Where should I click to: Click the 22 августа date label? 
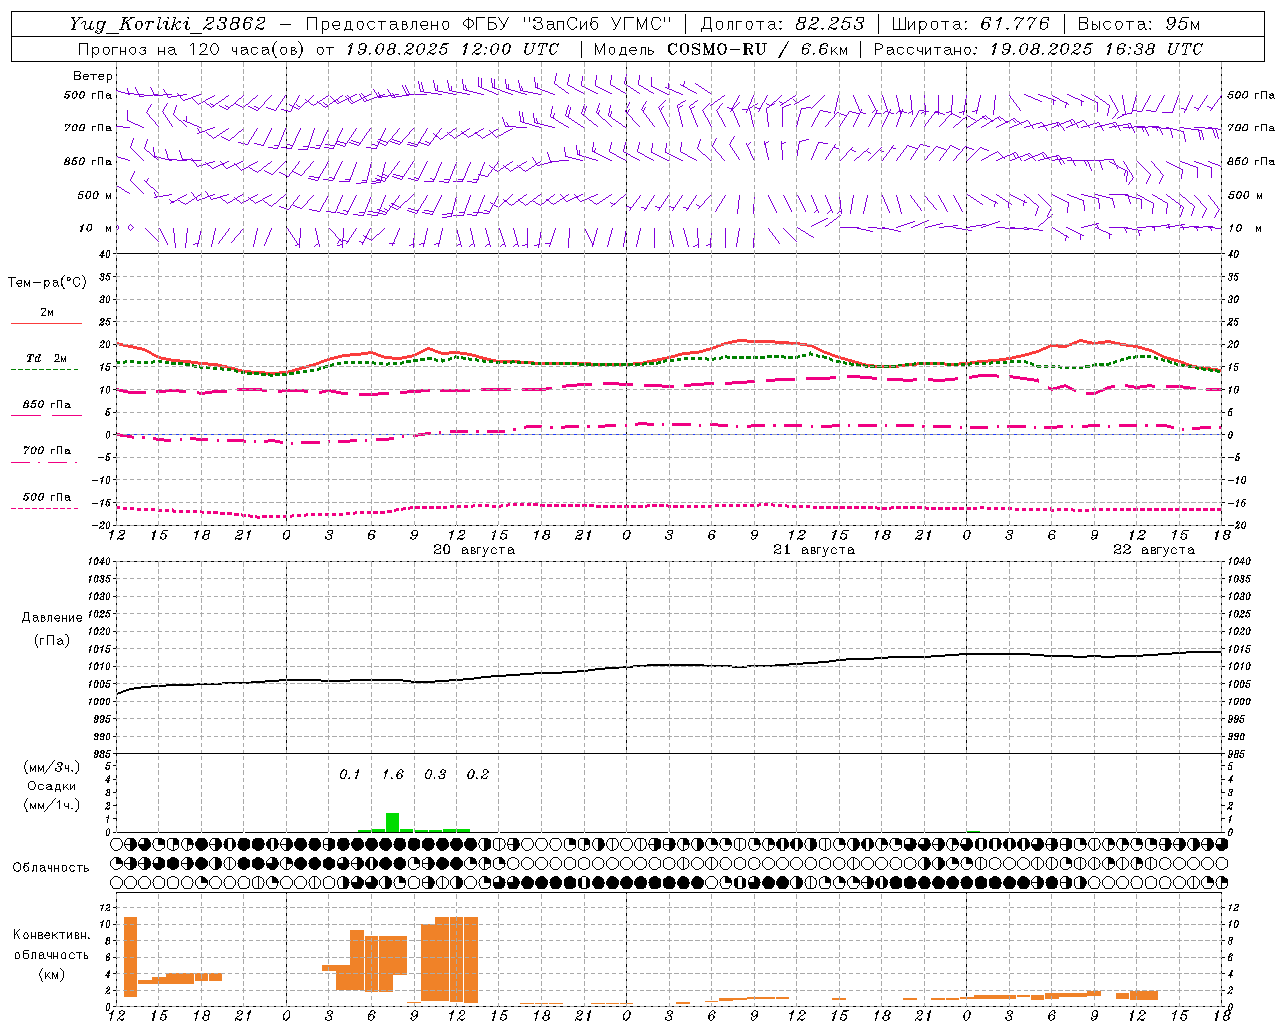[x=1154, y=550]
